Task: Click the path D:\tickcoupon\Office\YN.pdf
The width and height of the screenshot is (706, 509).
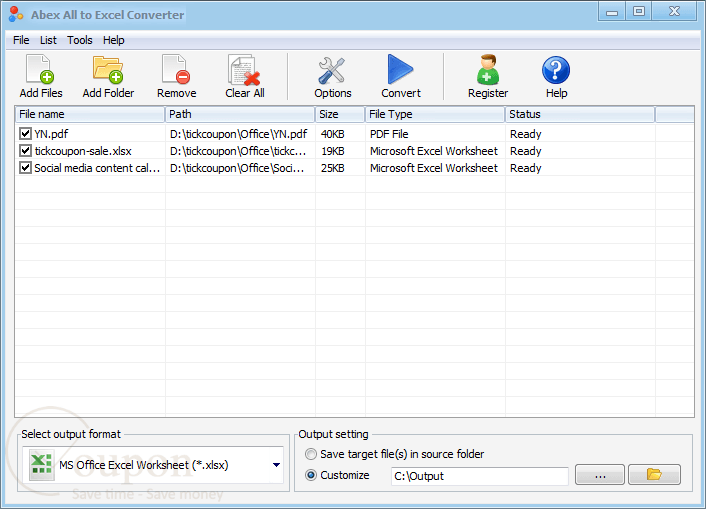Action: (239, 134)
